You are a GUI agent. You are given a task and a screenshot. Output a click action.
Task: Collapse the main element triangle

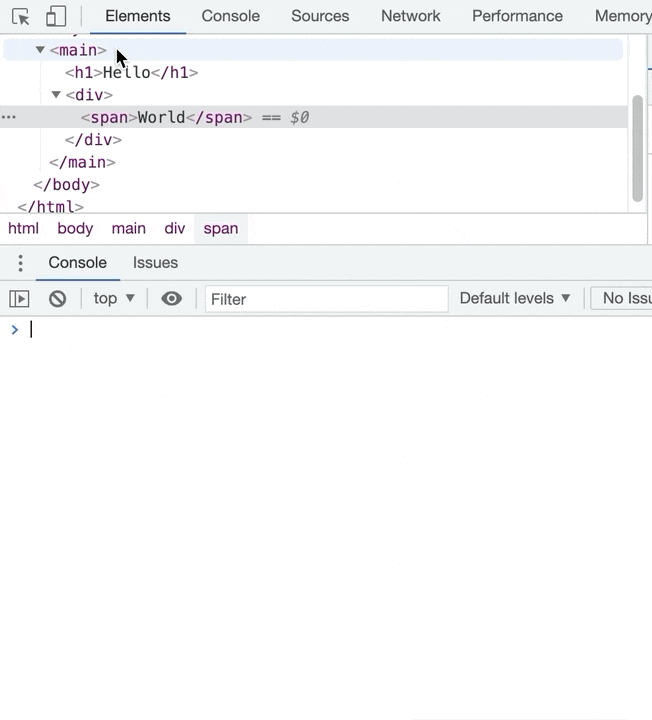pyautogui.click(x=40, y=50)
